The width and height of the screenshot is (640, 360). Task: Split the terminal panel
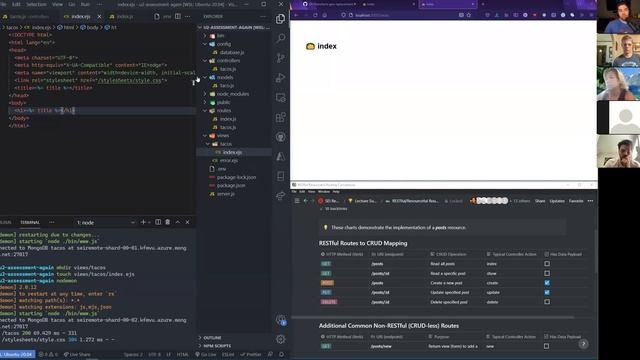click(x=158, y=222)
